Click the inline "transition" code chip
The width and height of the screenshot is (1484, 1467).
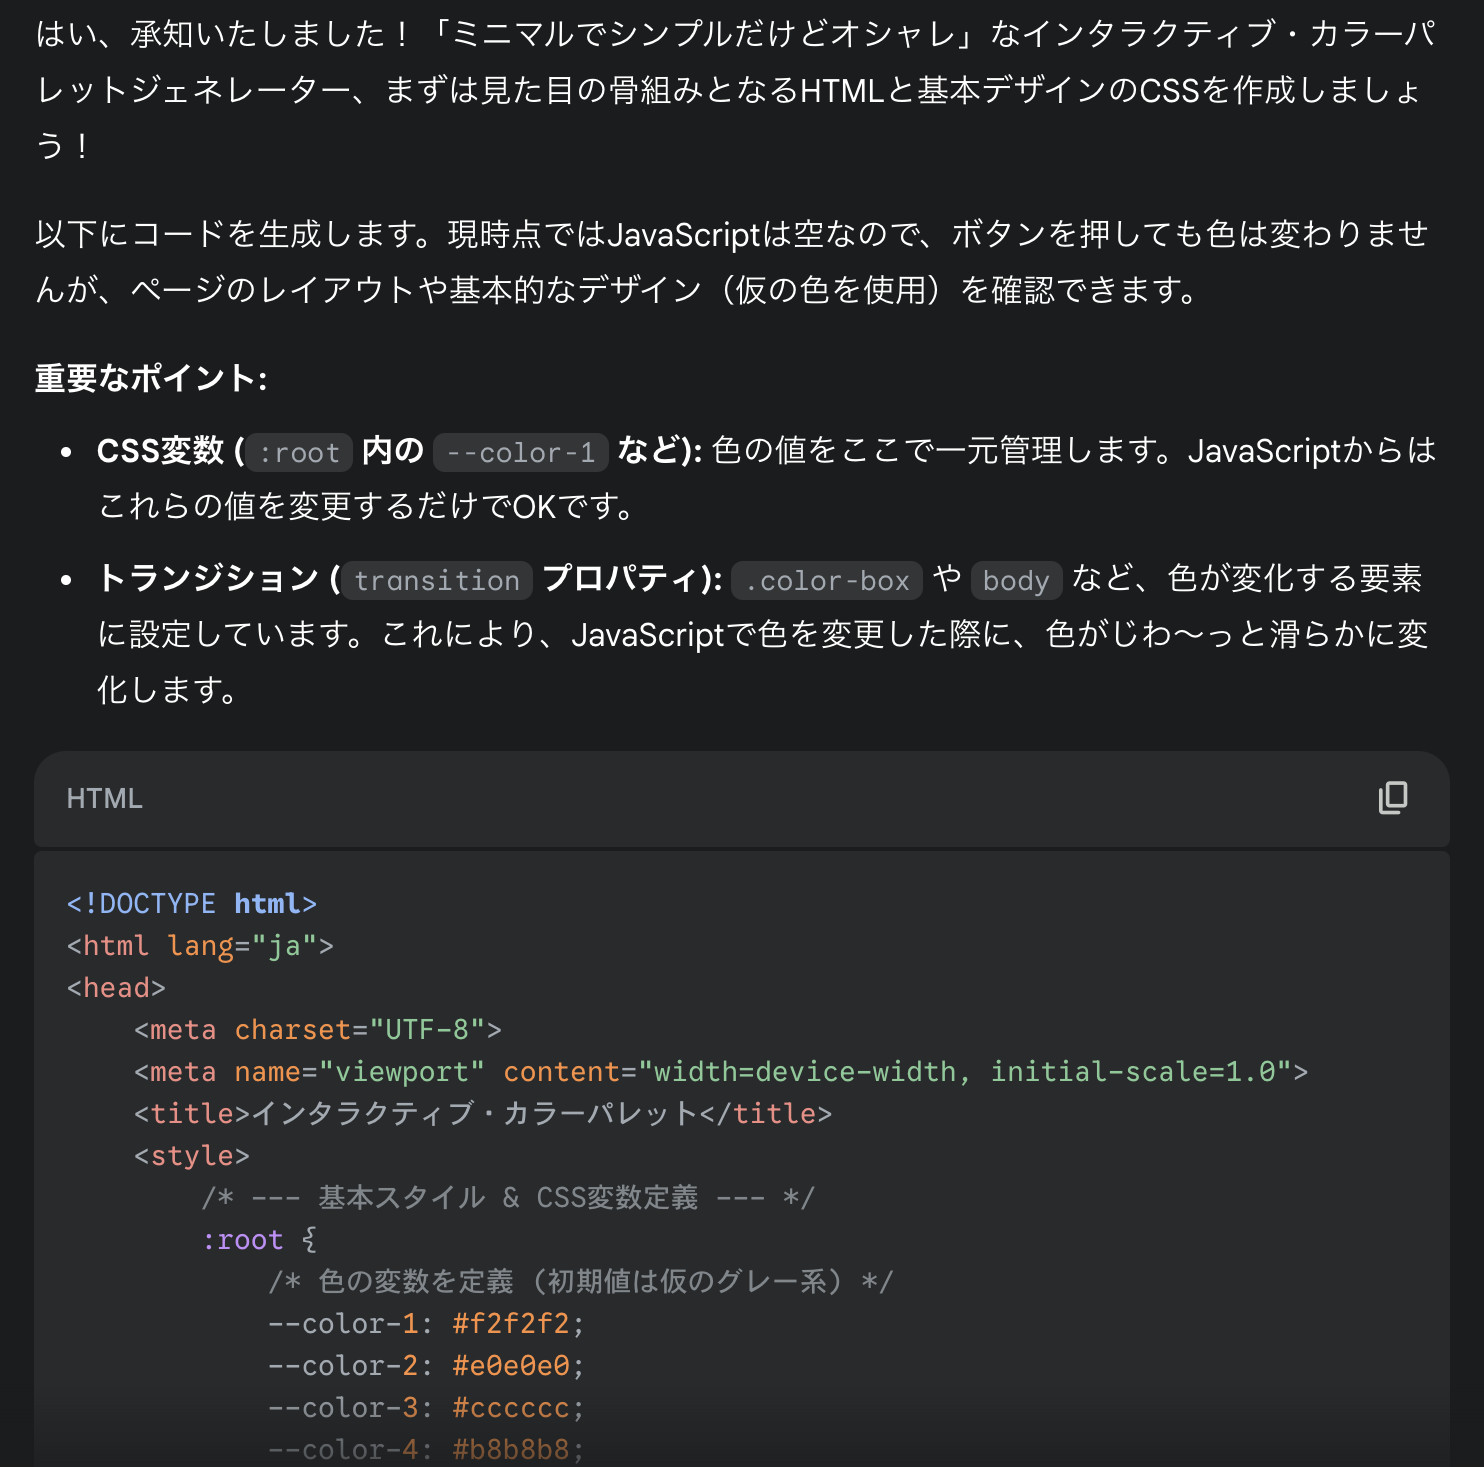pyautogui.click(x=437, y=580)
